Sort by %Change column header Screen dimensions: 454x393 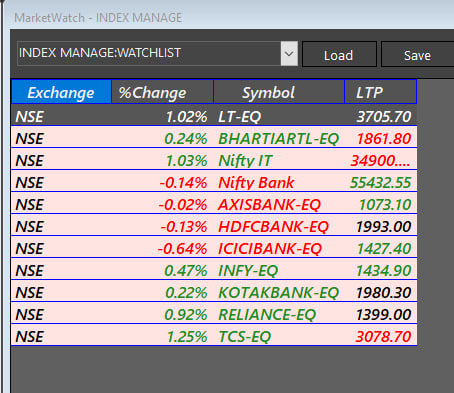tap(162, 92)
